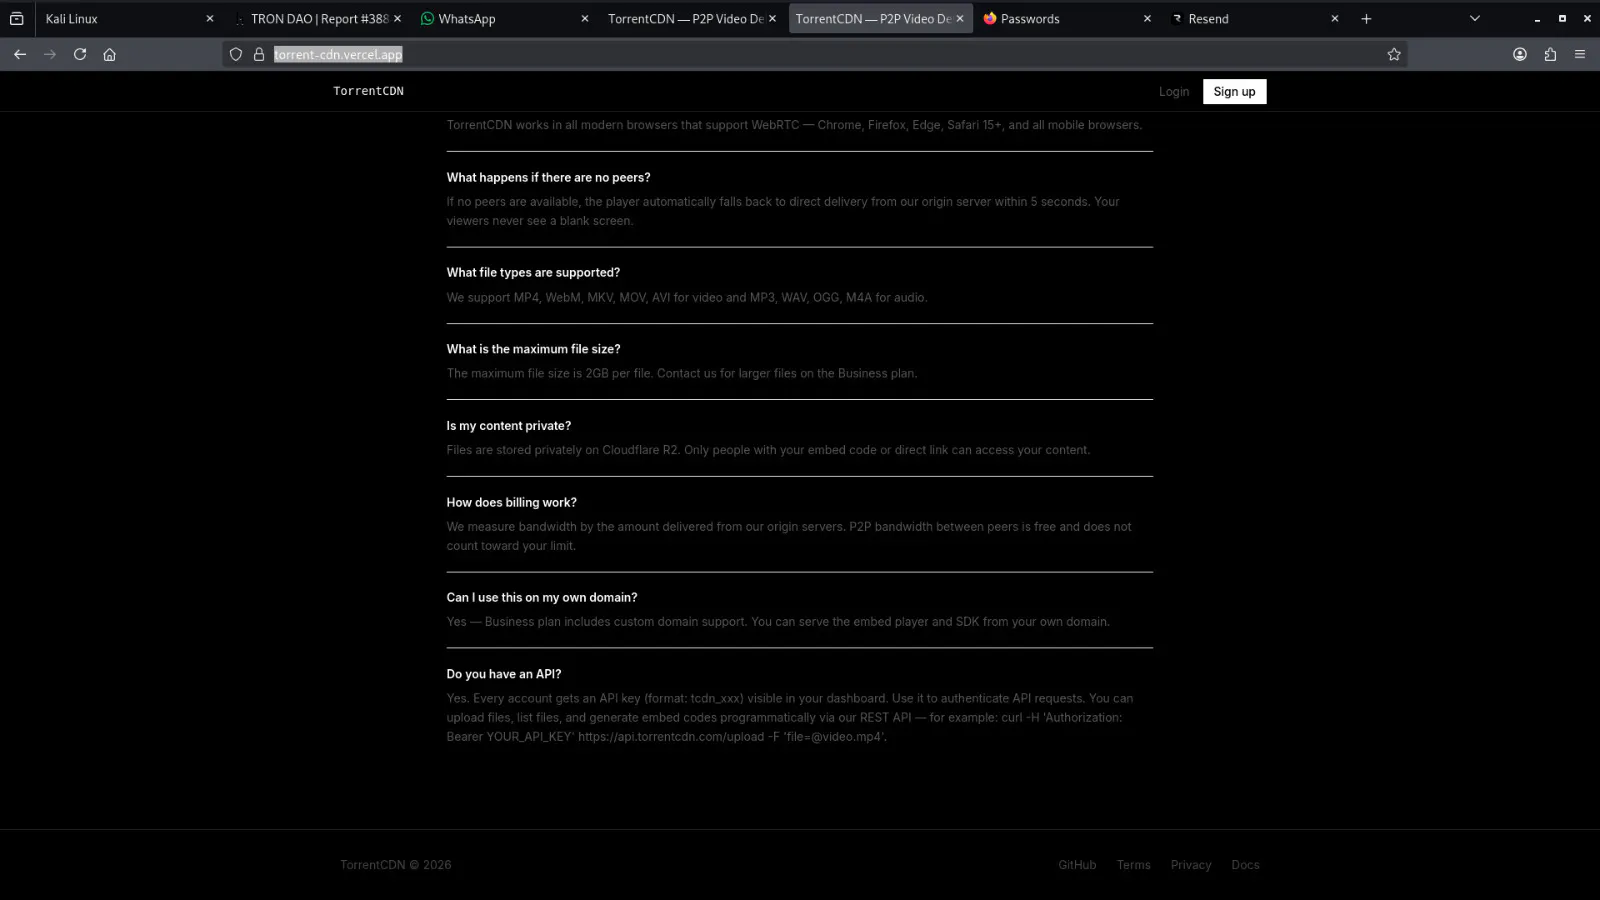The image size is (1600, 900).
Task: Close the TRON DAO Report tab
Action: [397, 18]
